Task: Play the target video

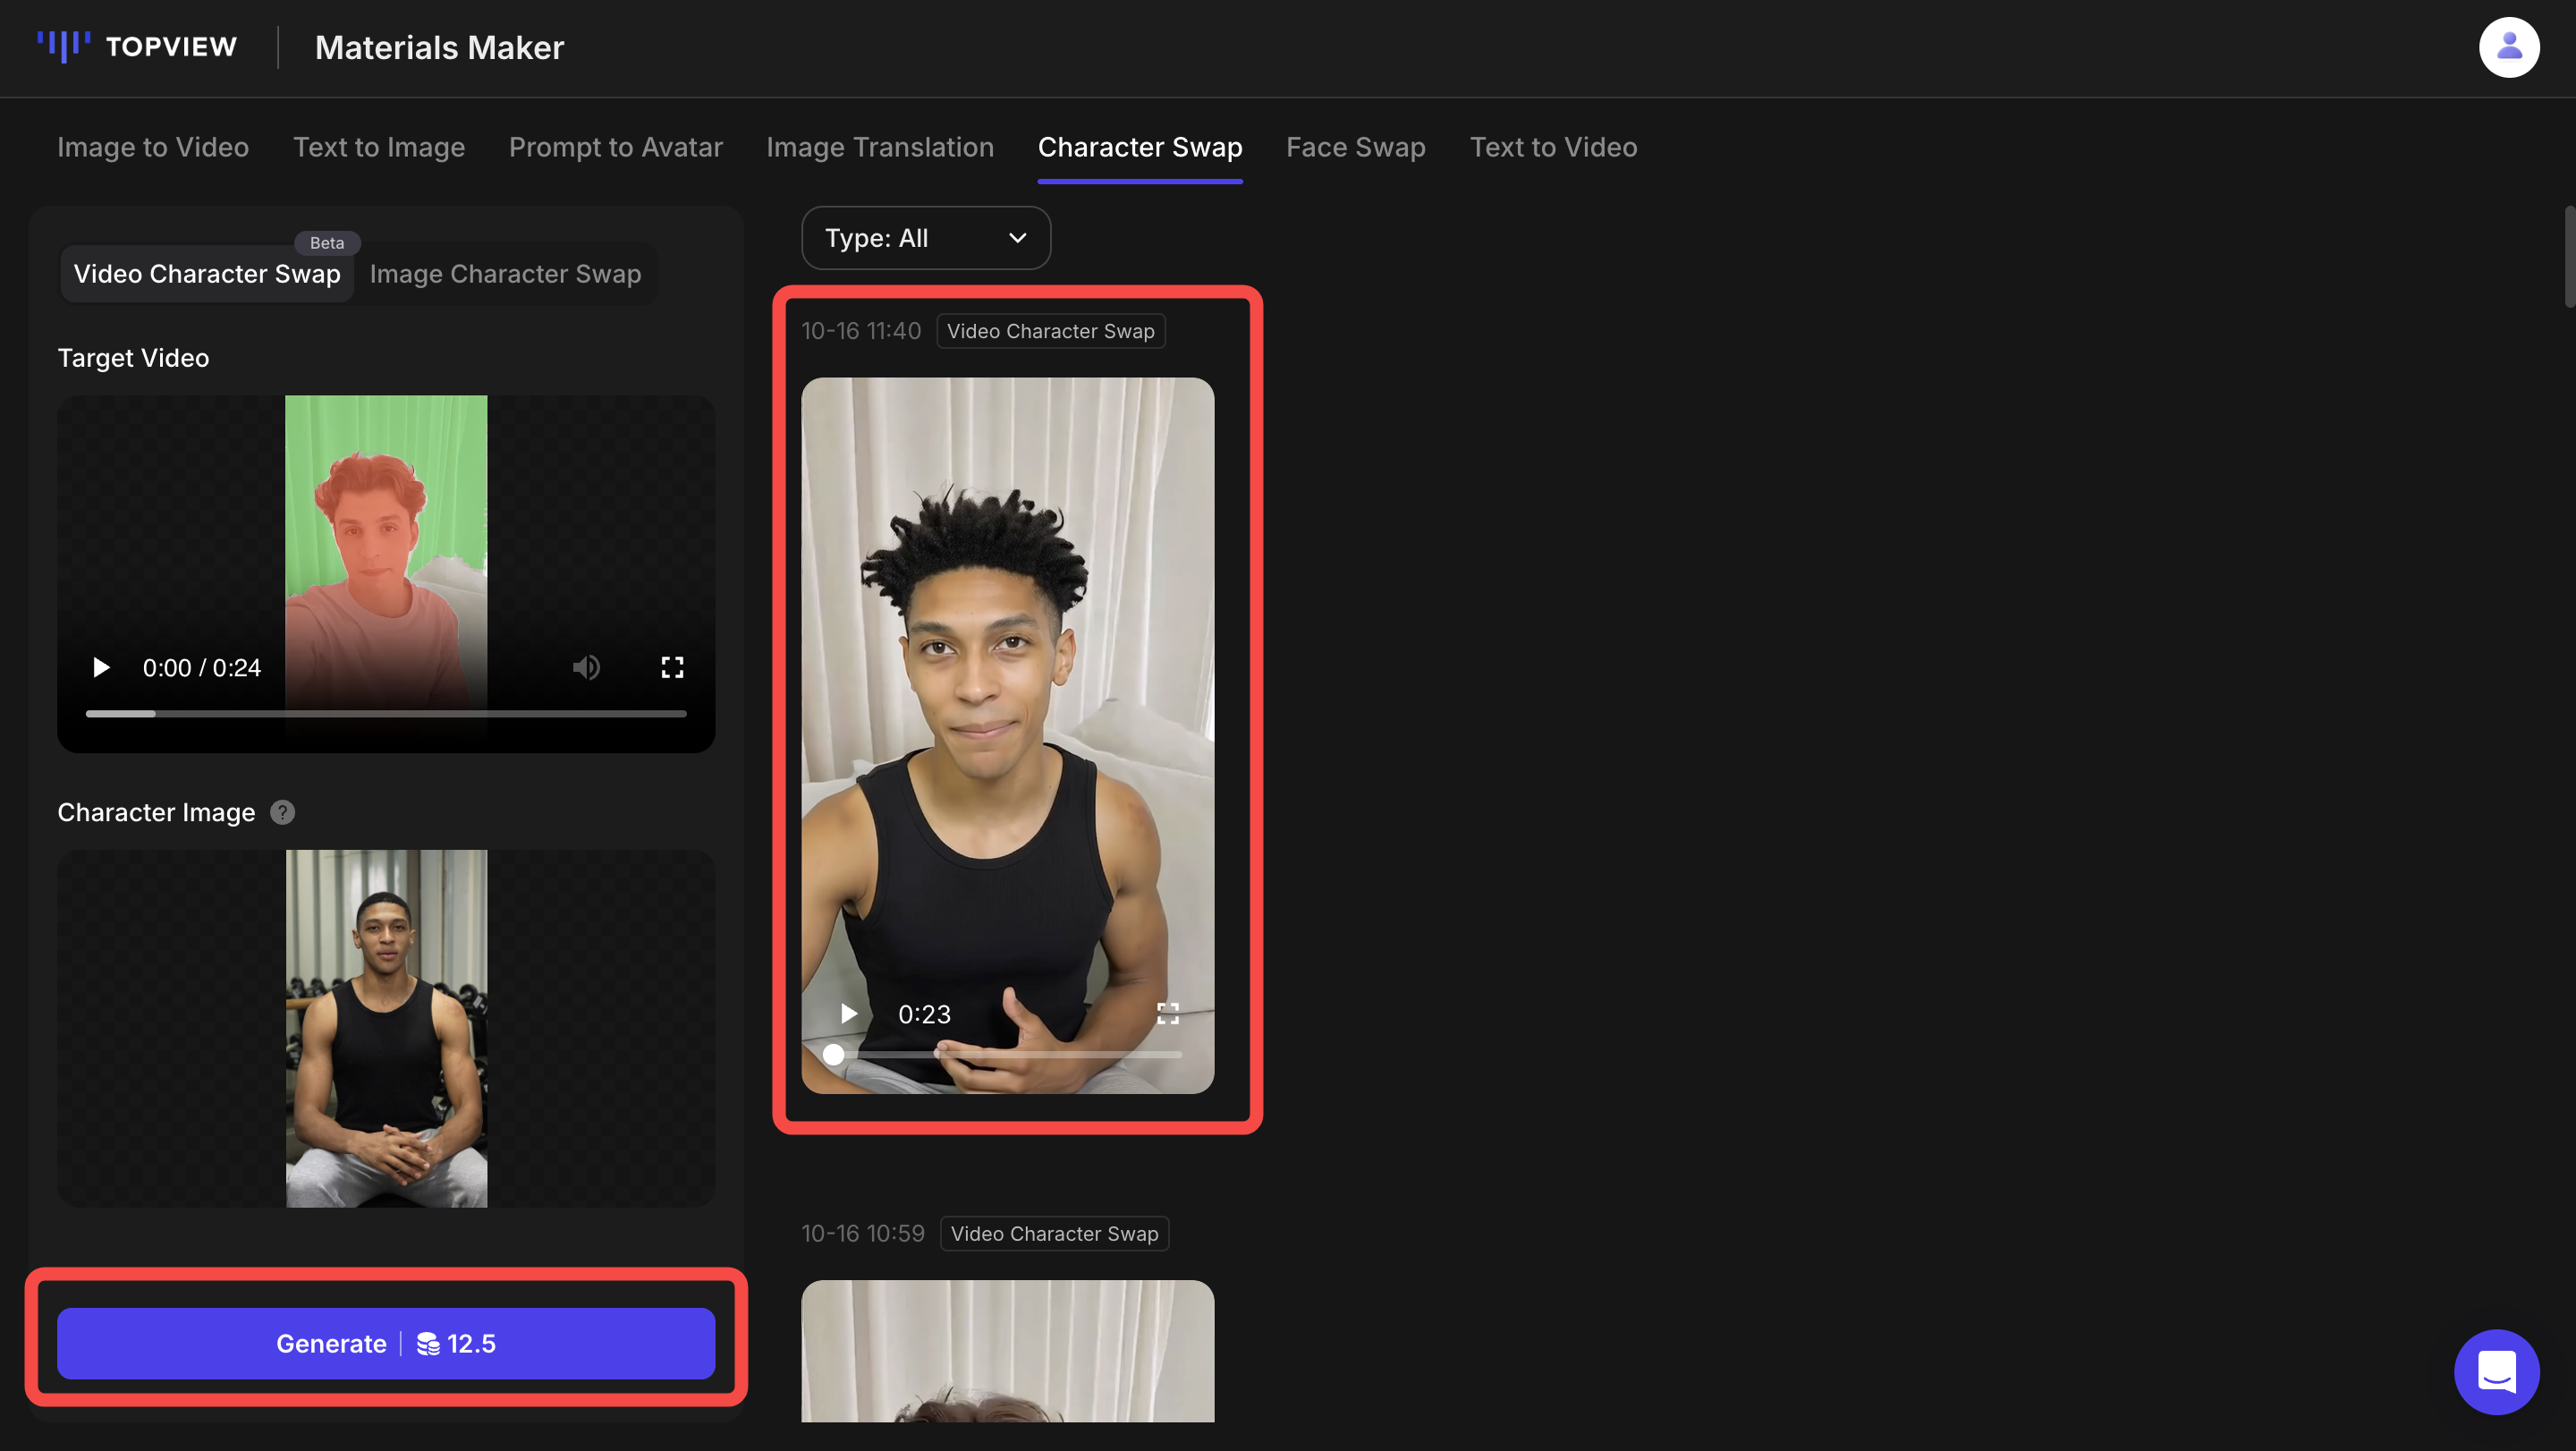Action: pyautogui.click(x=100, y=667)
